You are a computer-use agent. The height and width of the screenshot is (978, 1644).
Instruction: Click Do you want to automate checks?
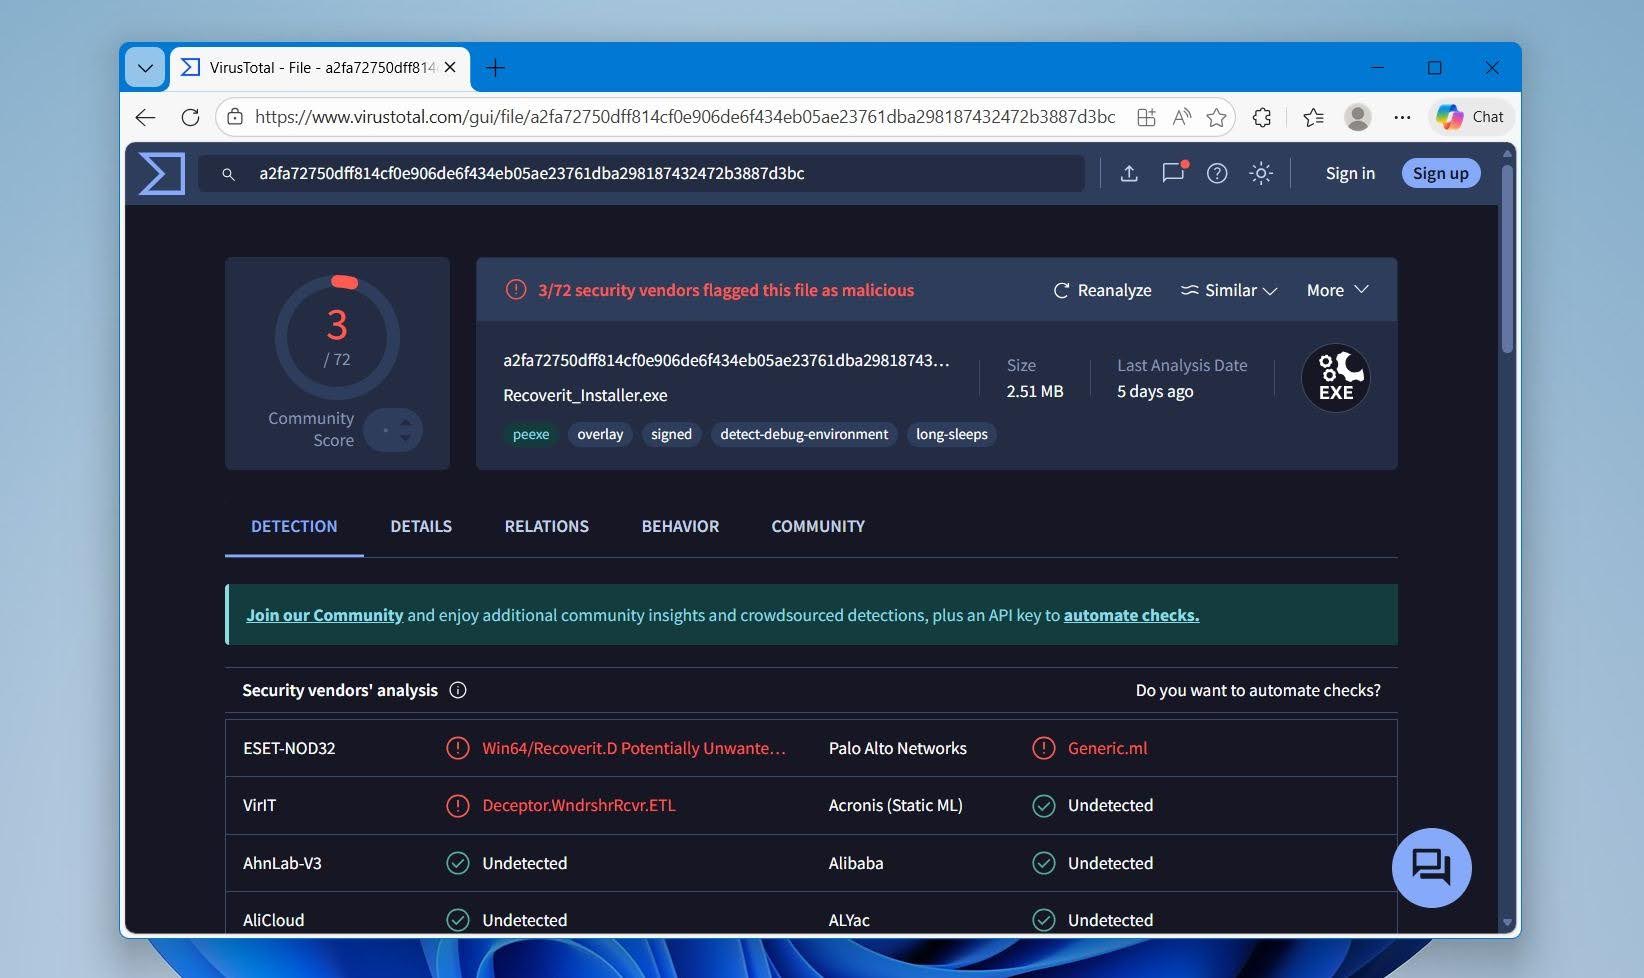pos(1258,690)
